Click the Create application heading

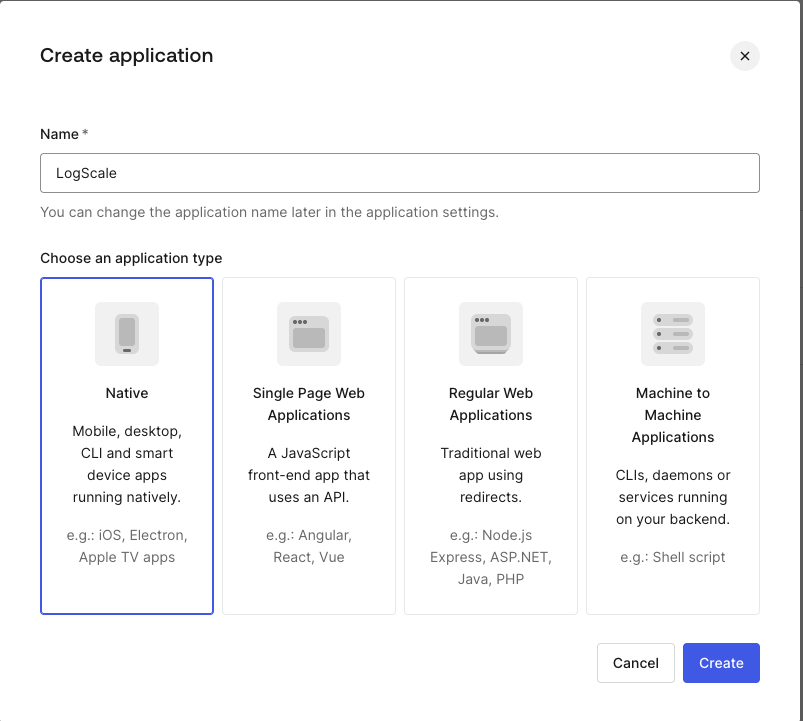pos(126,56)
